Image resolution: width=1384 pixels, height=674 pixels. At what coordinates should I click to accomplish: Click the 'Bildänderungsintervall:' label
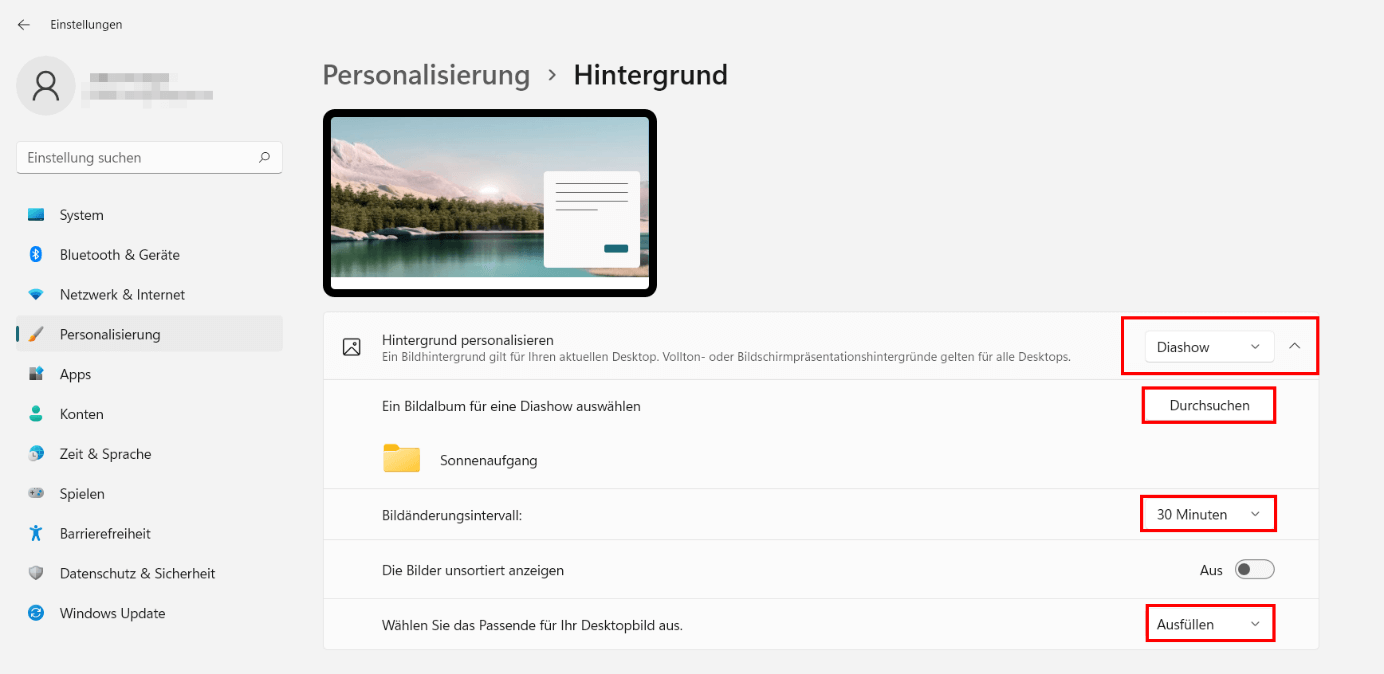pos(452,515)
